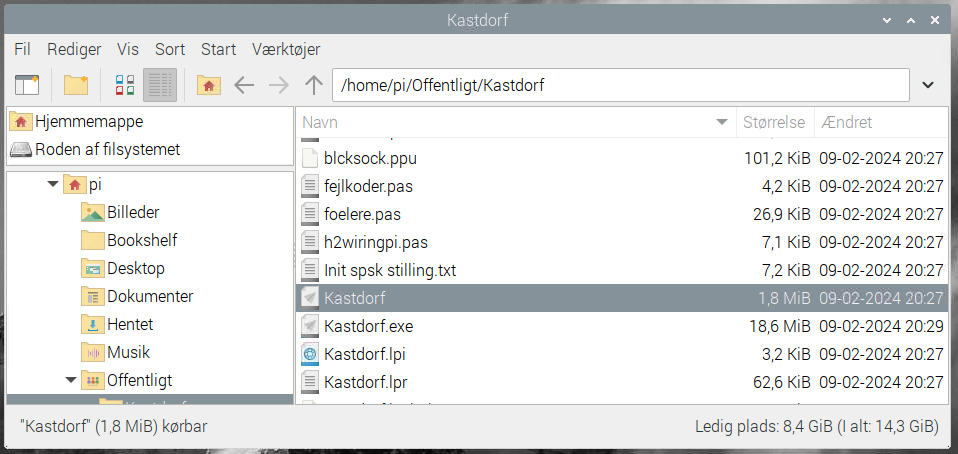Navigate forward with the right arrow

pyautogui.click(x=279, y=85)
